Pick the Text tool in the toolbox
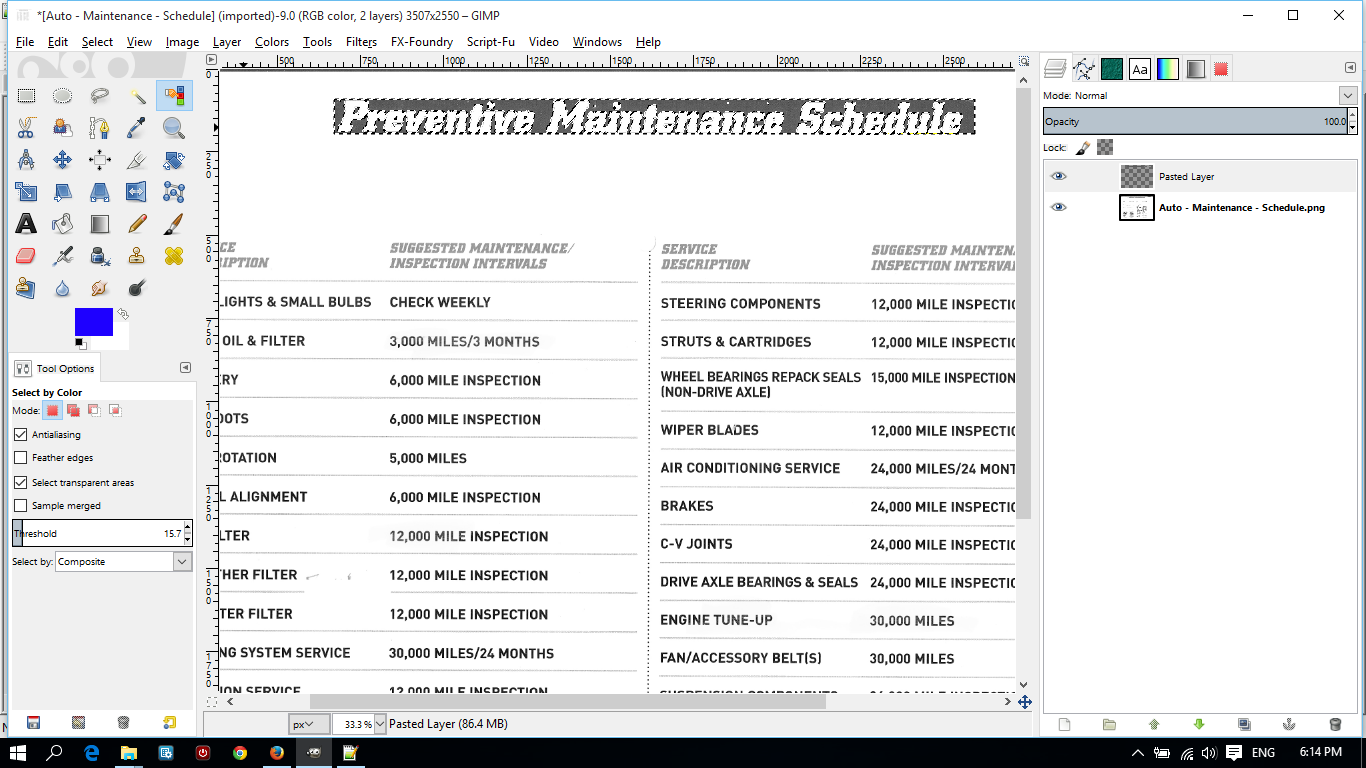 coord(26,223)
